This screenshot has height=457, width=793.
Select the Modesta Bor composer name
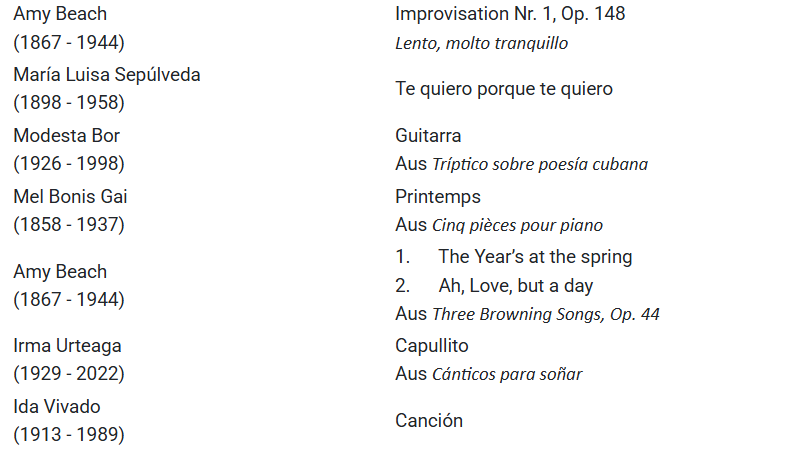click(66, 136)
